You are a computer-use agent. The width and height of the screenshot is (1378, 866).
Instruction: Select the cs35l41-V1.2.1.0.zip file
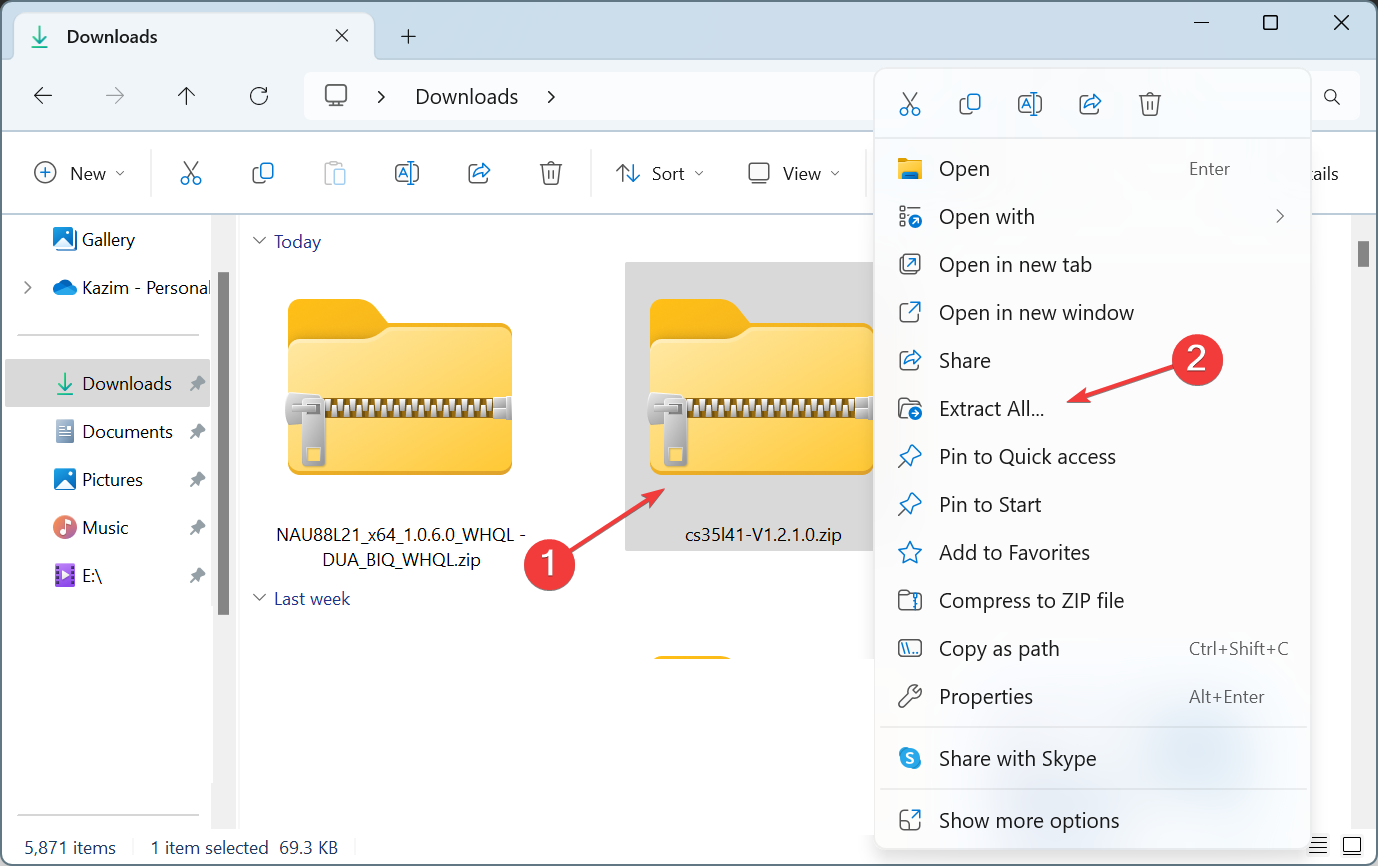pos(749,407)
